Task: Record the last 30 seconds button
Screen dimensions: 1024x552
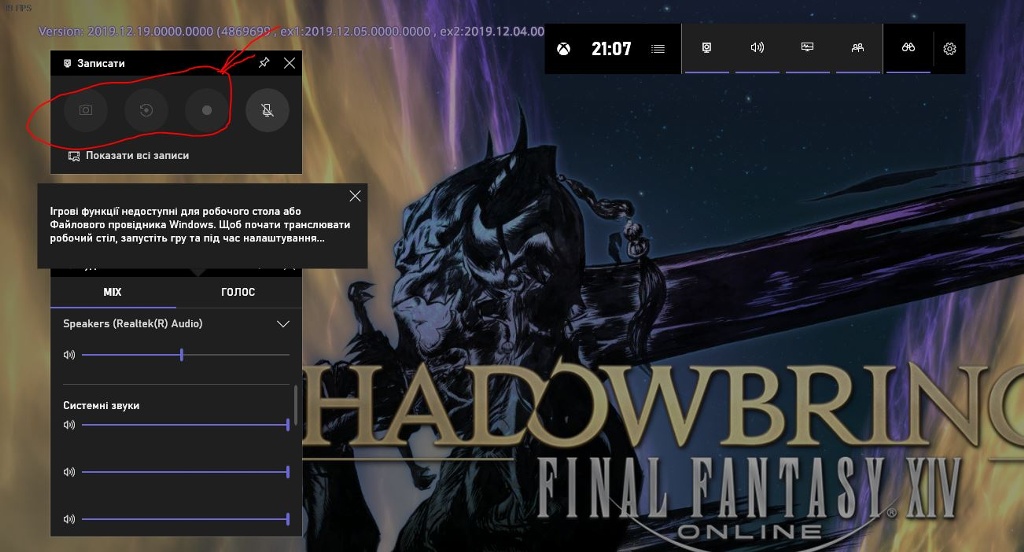Action: [146, 110]
